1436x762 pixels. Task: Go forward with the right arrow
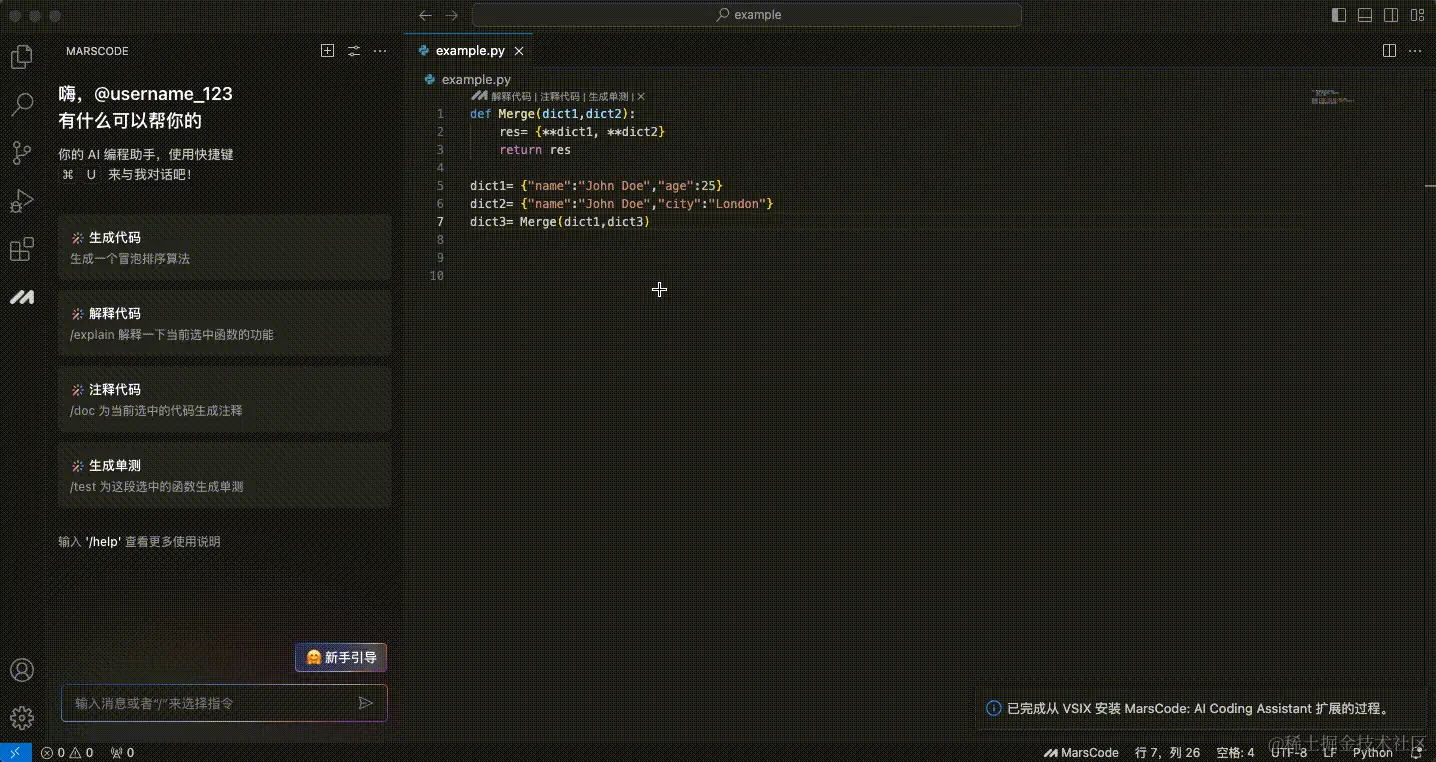(x=451, y=15)
